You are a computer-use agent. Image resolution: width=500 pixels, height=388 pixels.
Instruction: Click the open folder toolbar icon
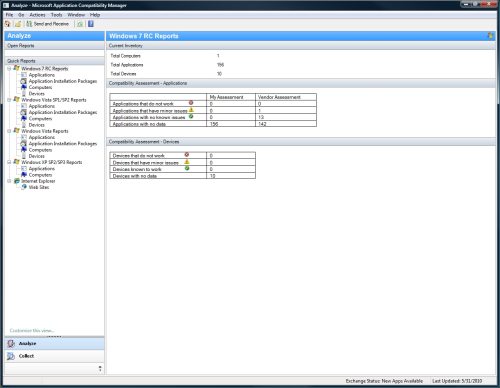coord(18,24)
